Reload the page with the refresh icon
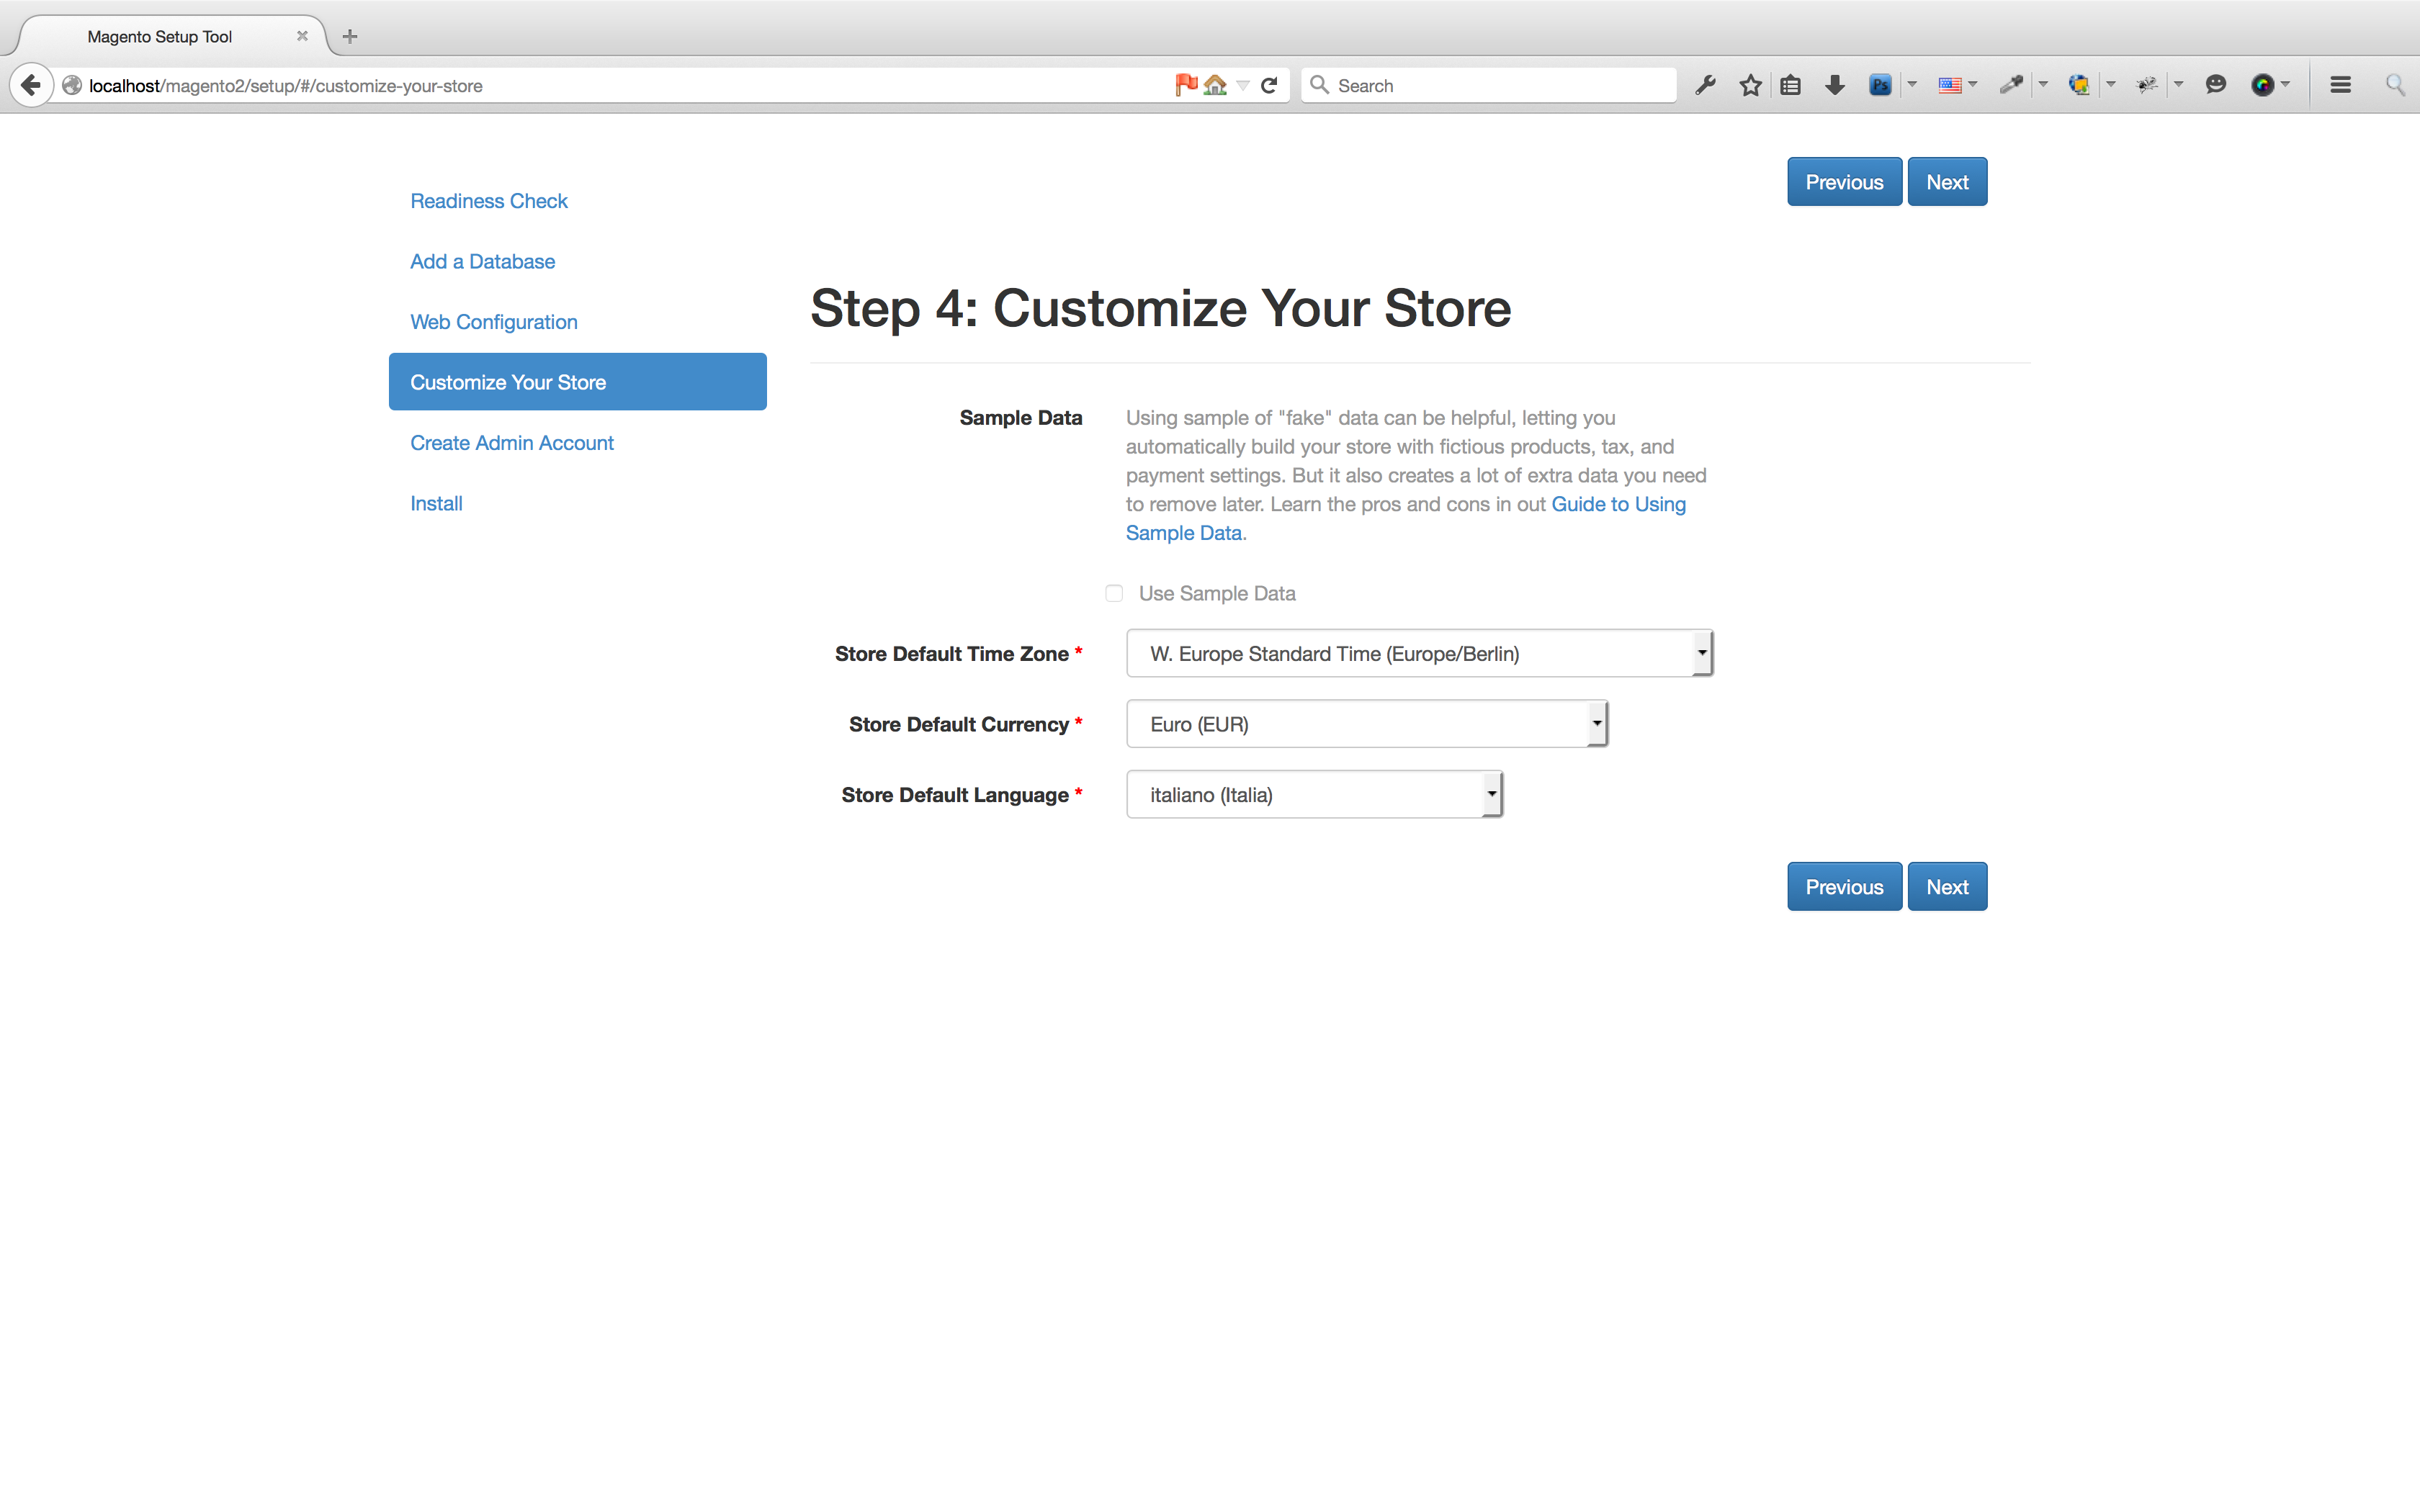2420x1512 pixels. (1269, 85)
